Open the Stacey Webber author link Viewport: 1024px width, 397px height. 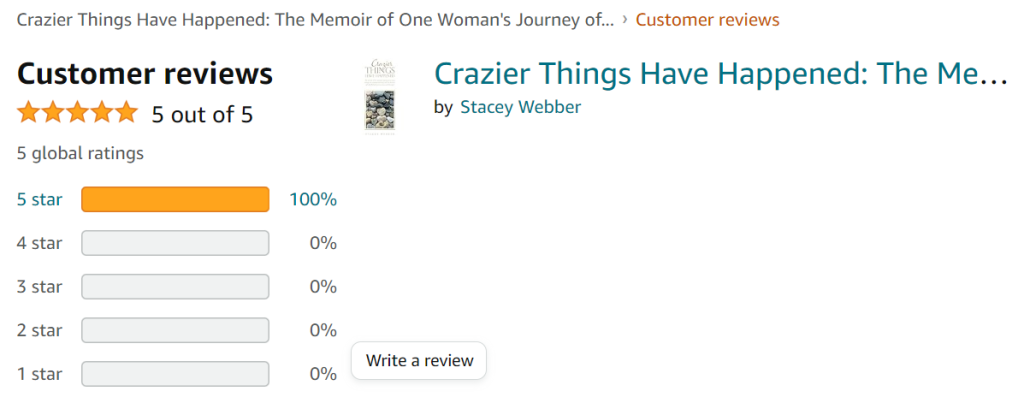520,107
